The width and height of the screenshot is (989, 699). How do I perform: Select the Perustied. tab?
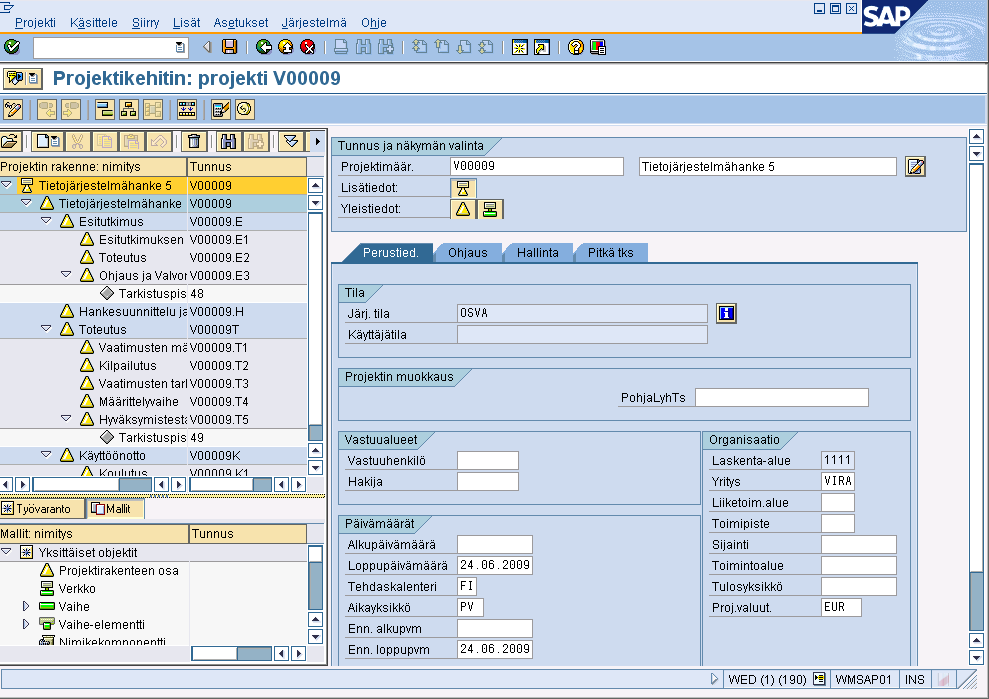(x=390, y=252)
